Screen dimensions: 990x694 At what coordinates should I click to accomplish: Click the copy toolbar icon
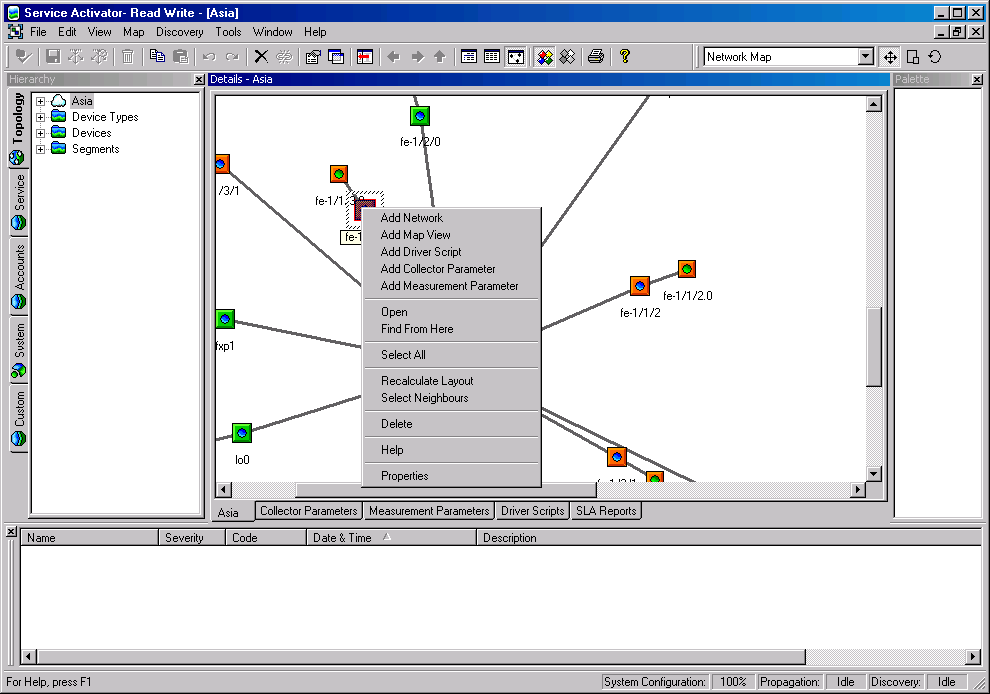coord(157,57)
